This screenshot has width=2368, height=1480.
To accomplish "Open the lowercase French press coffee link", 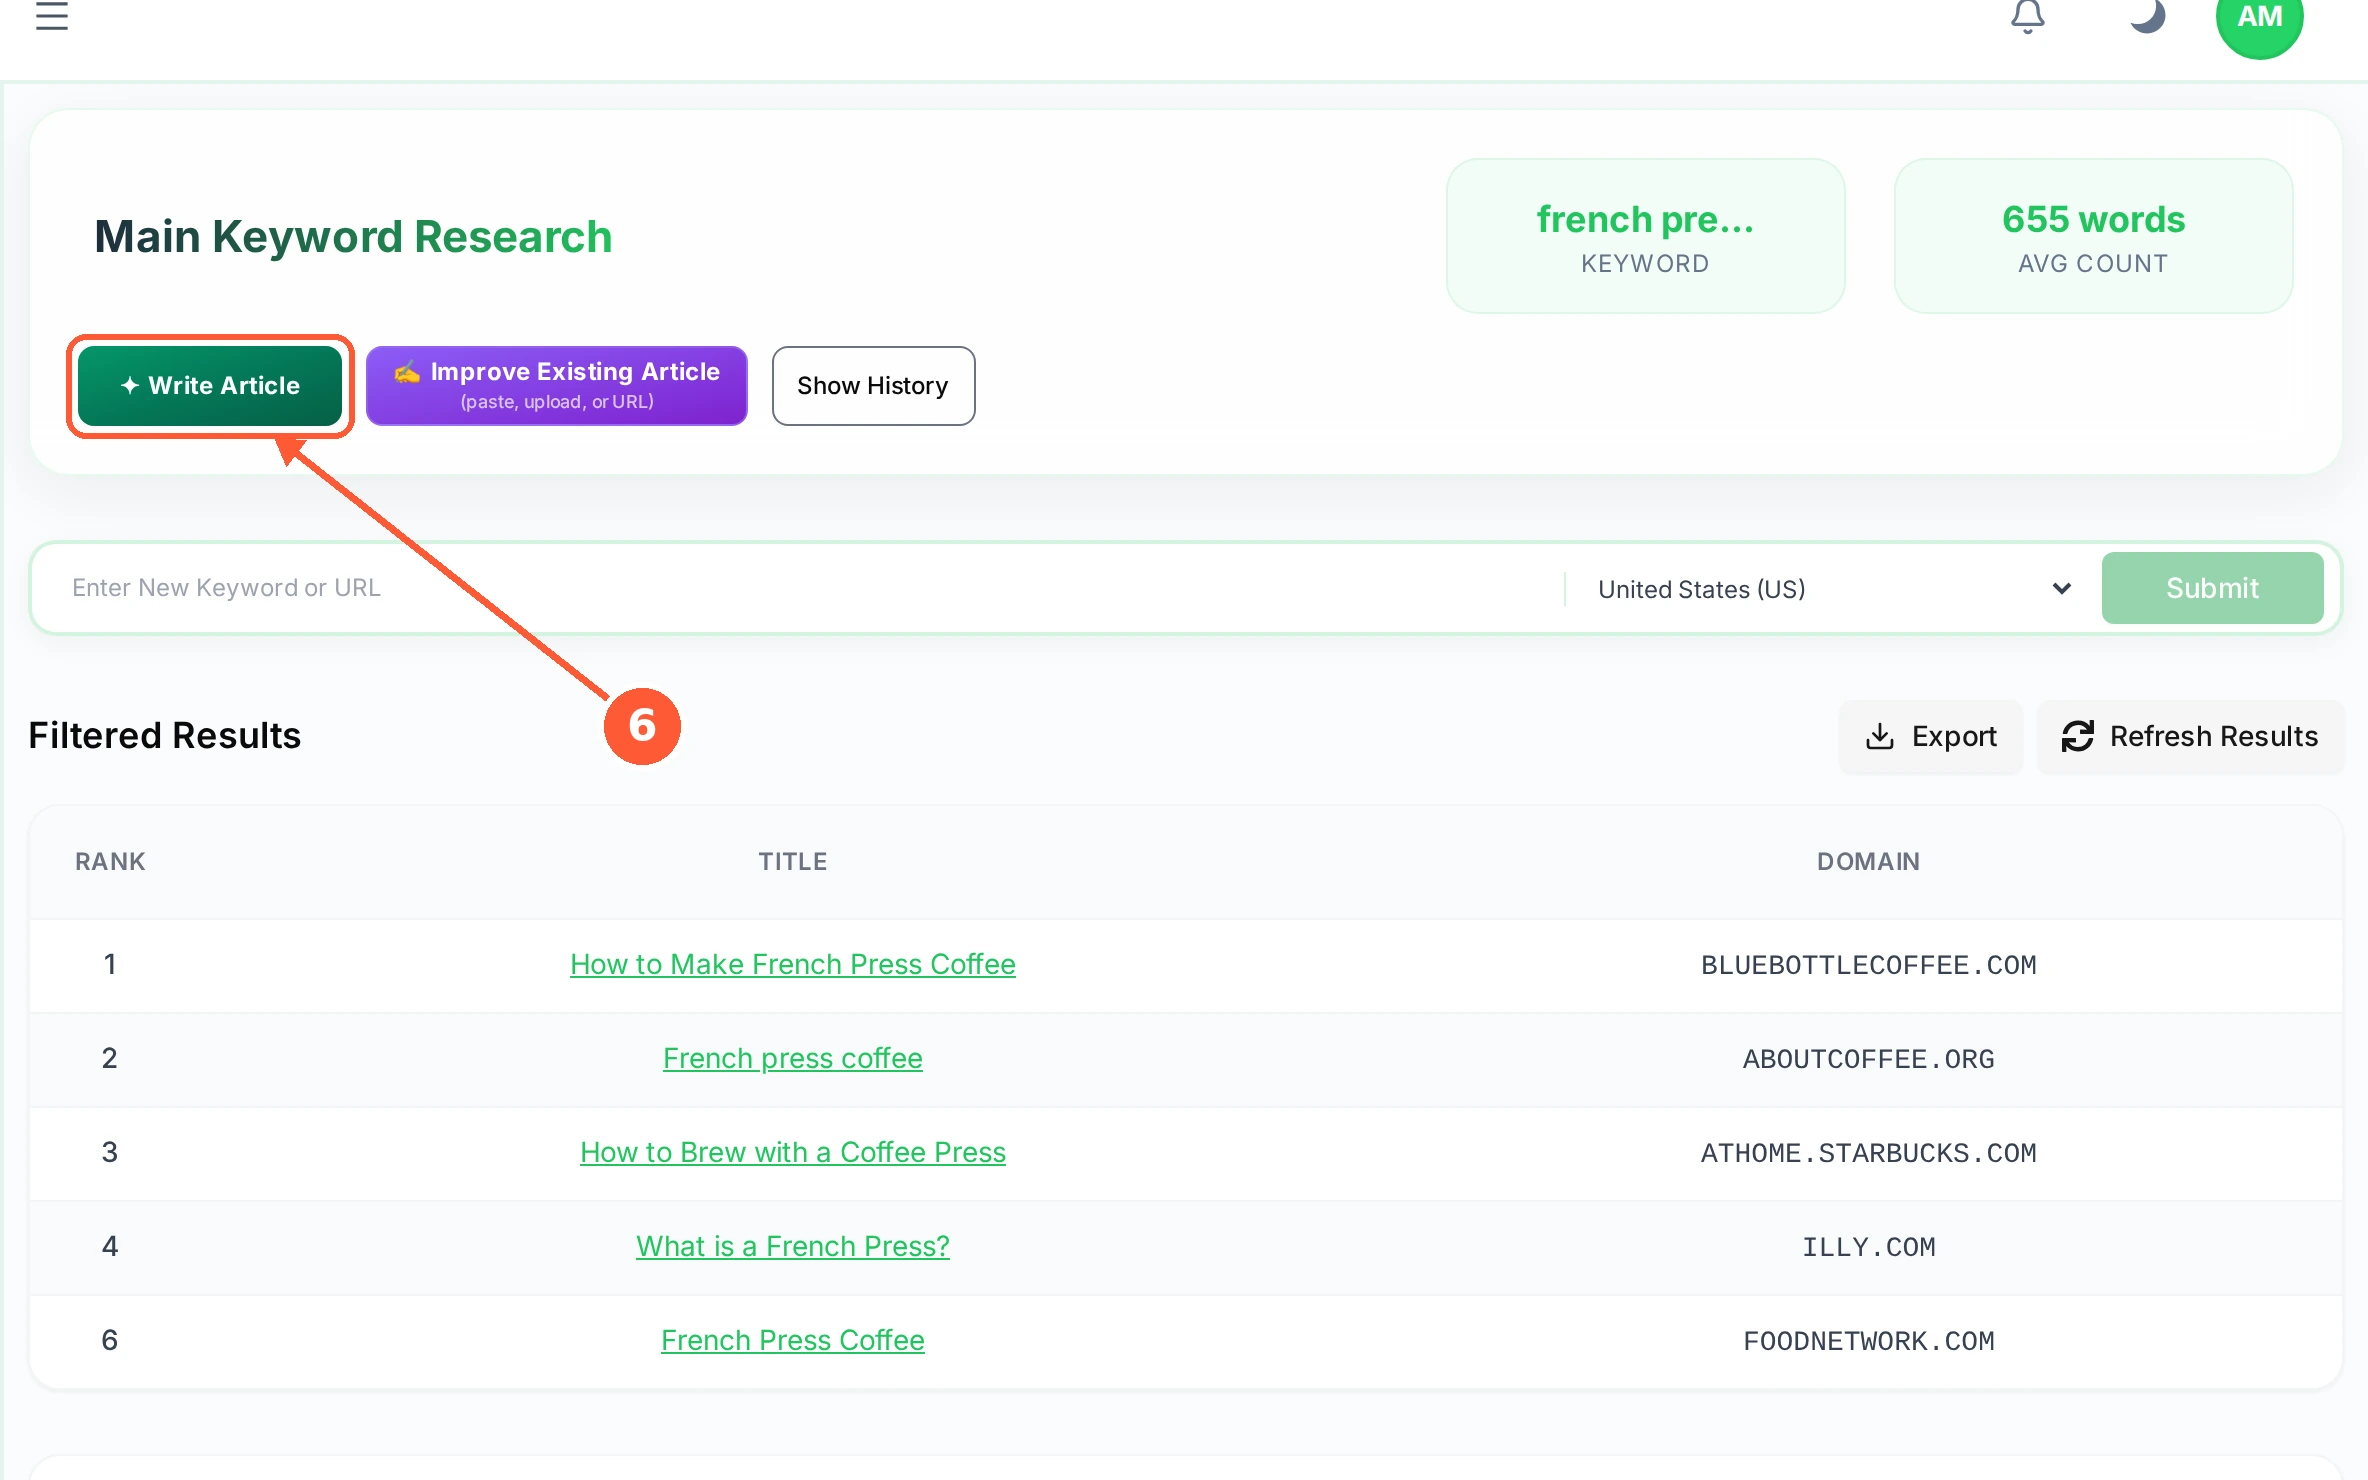I will [x=793, y=1058].
